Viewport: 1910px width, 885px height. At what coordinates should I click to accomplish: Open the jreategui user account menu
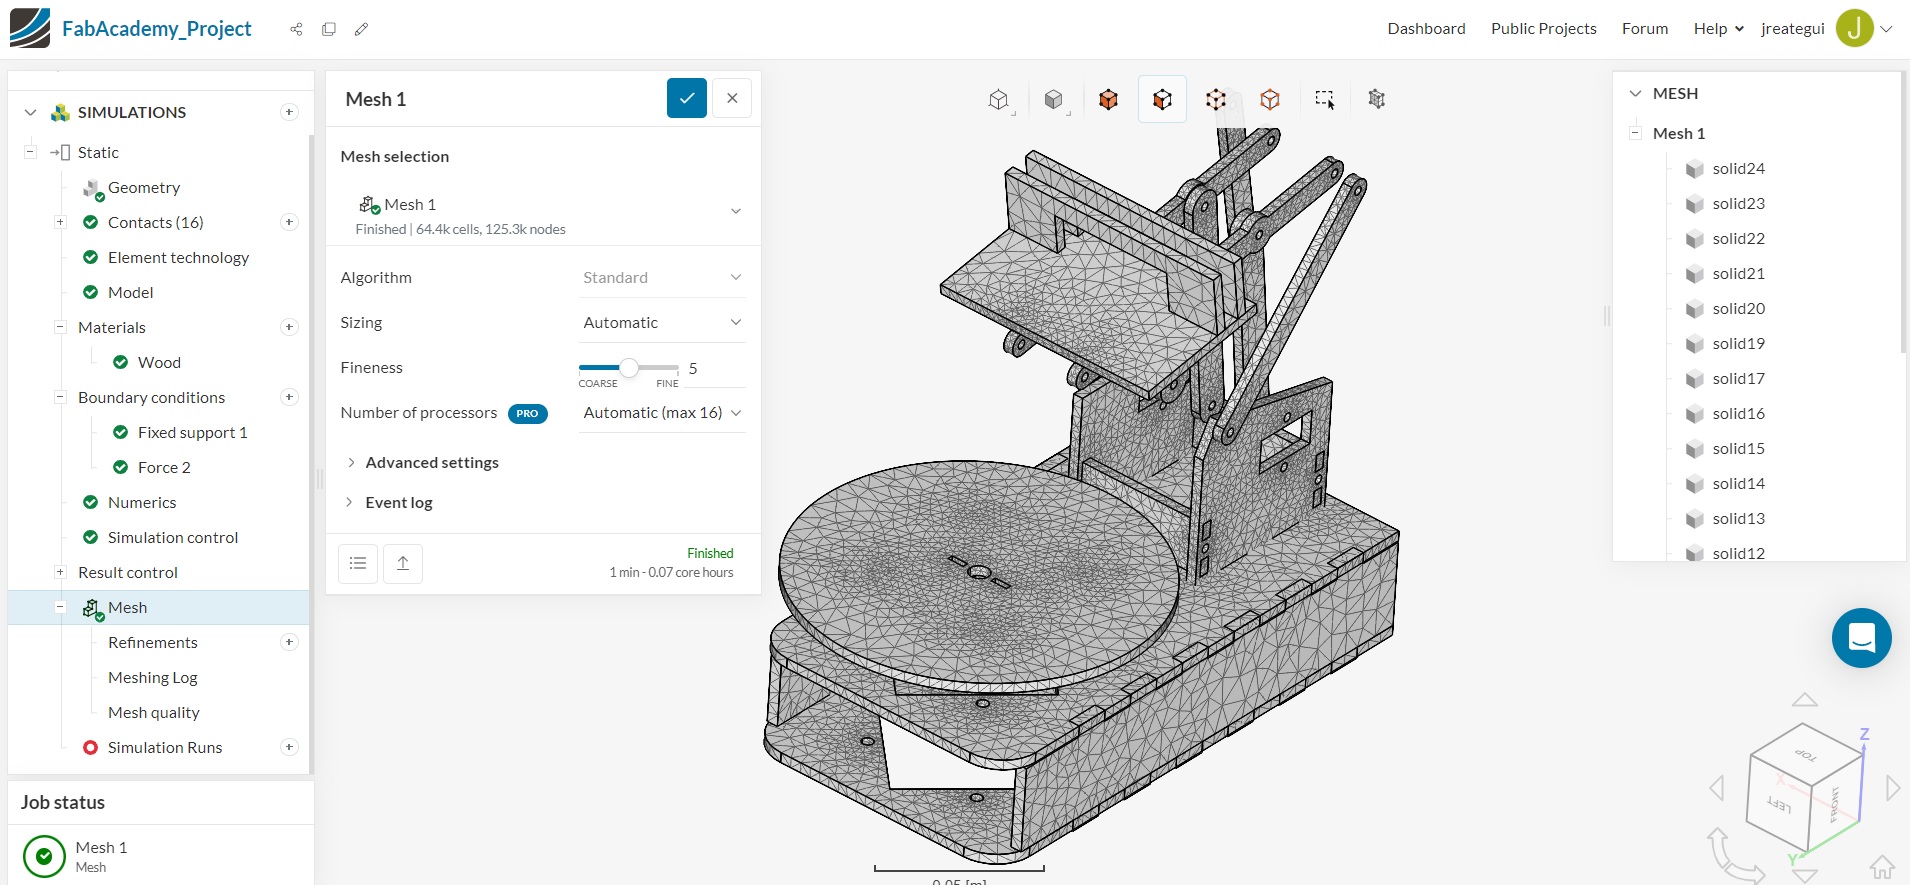coord(1826,28)
